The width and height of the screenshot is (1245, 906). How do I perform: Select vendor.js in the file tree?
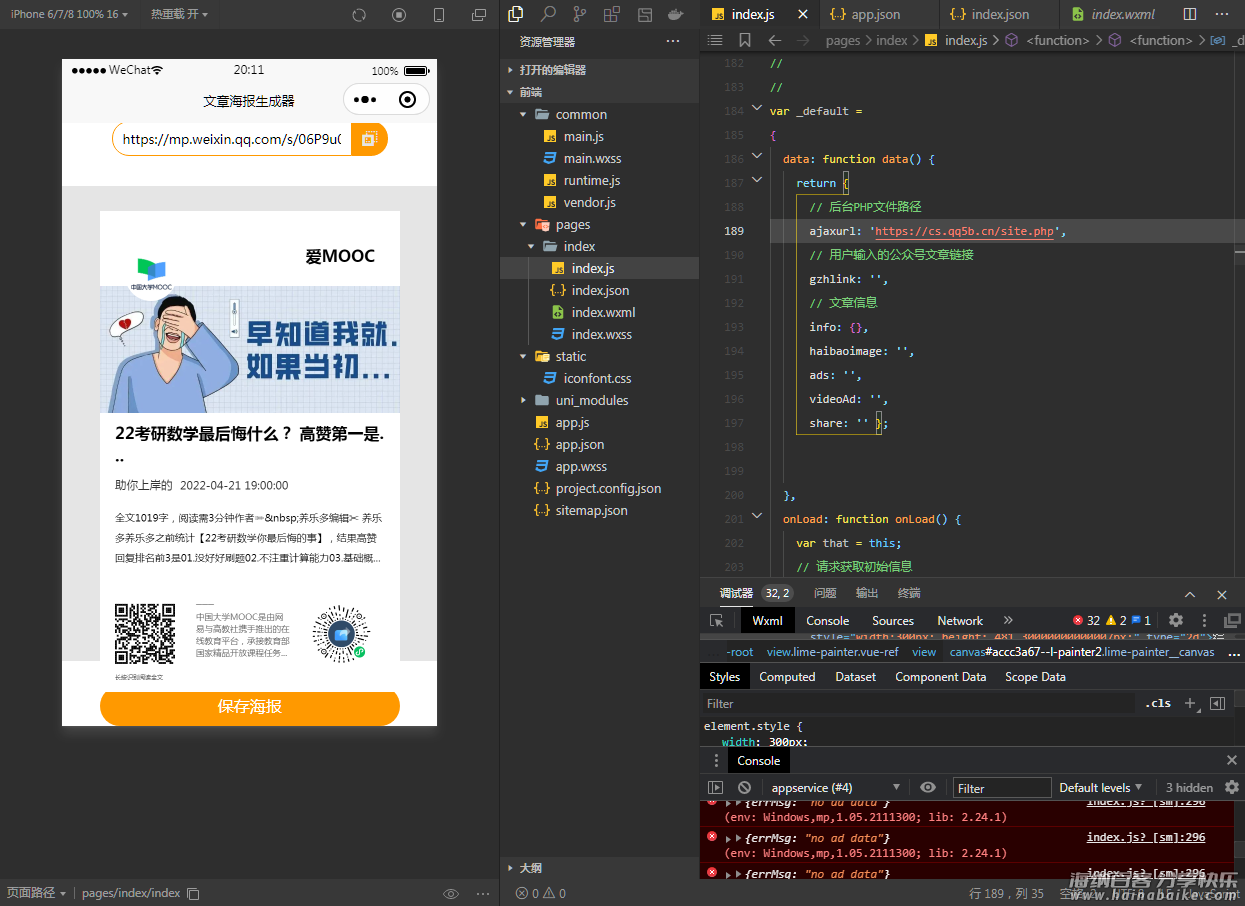589,202
